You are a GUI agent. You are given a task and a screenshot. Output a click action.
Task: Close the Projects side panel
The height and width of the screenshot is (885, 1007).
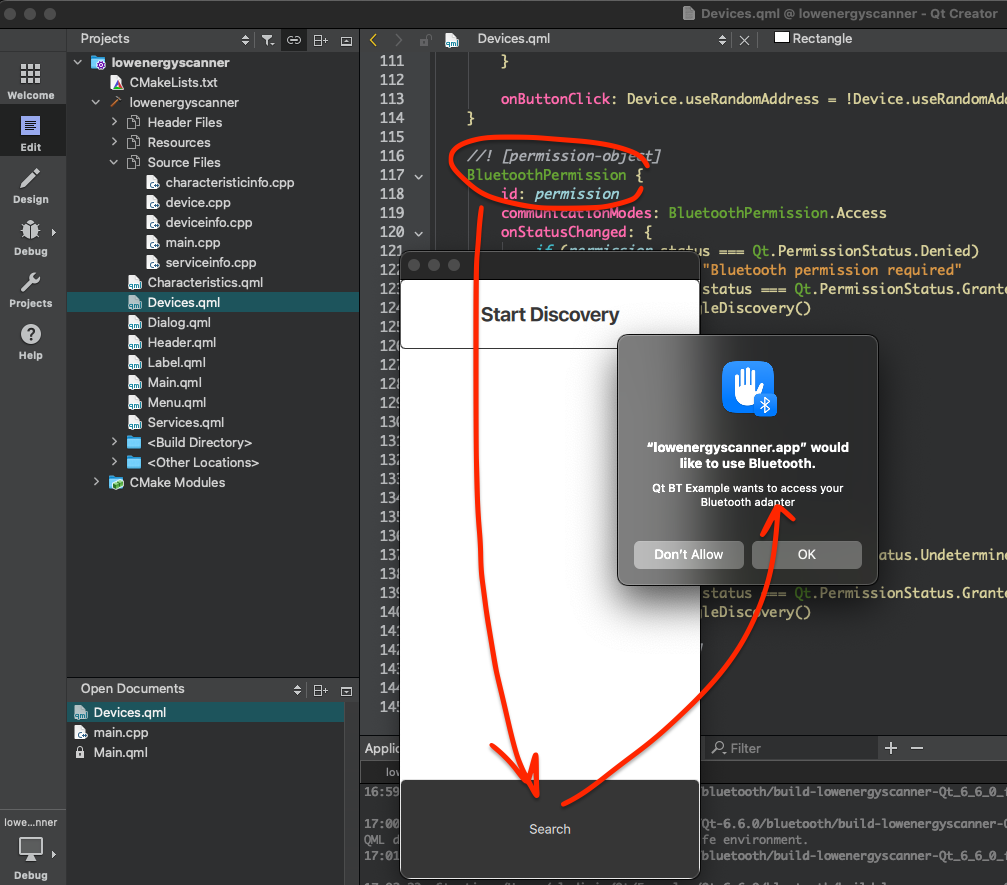pos(346,41)
